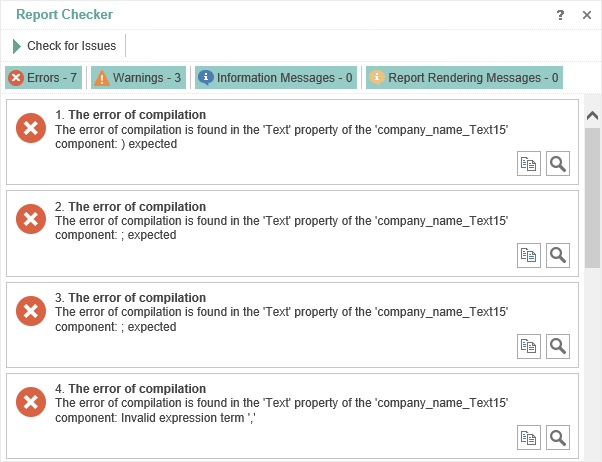Click the magnifier icon for error 2

557,256
